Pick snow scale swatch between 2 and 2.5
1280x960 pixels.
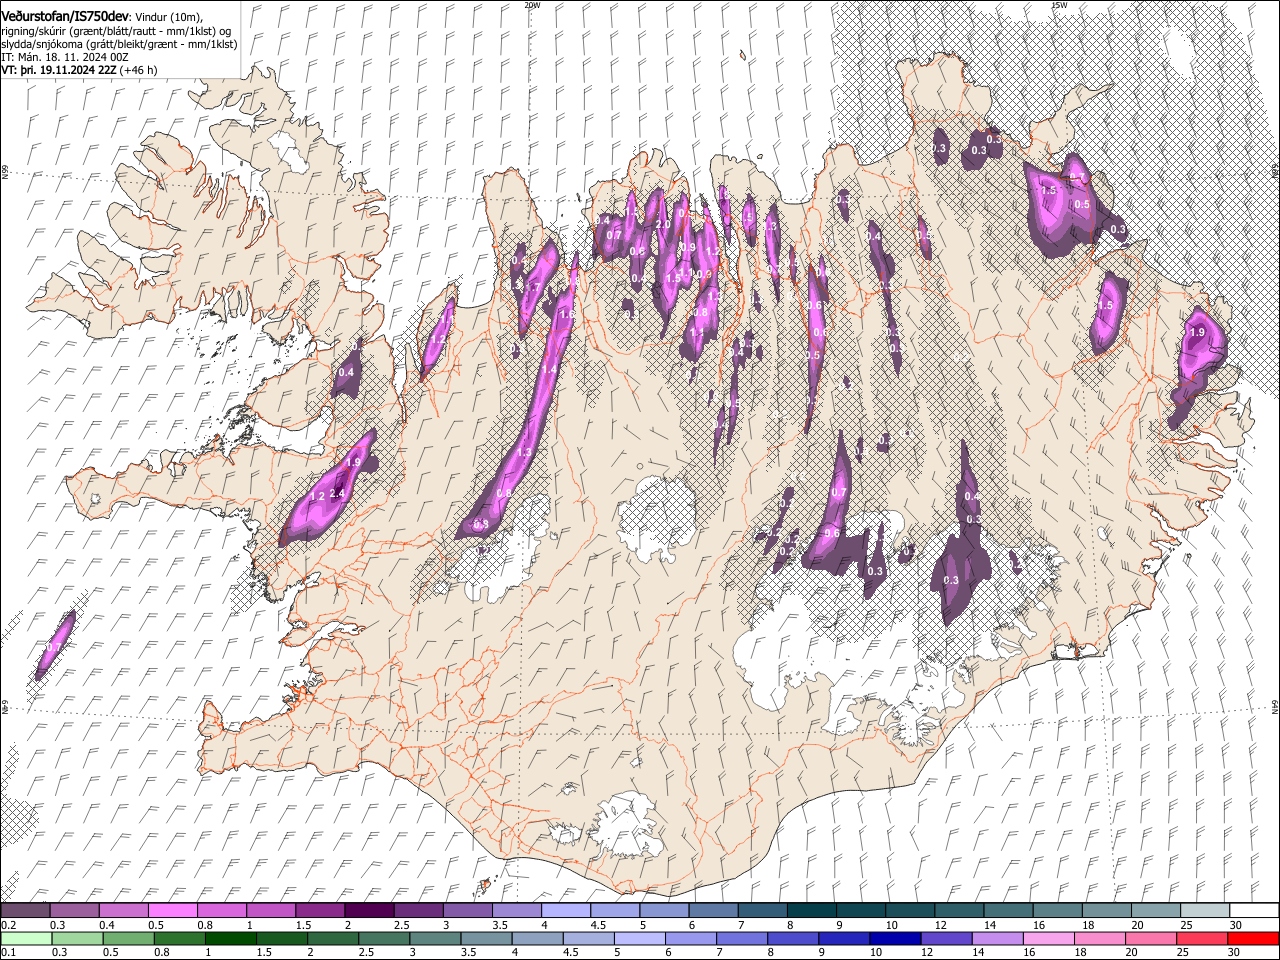[x=368, y=910]
